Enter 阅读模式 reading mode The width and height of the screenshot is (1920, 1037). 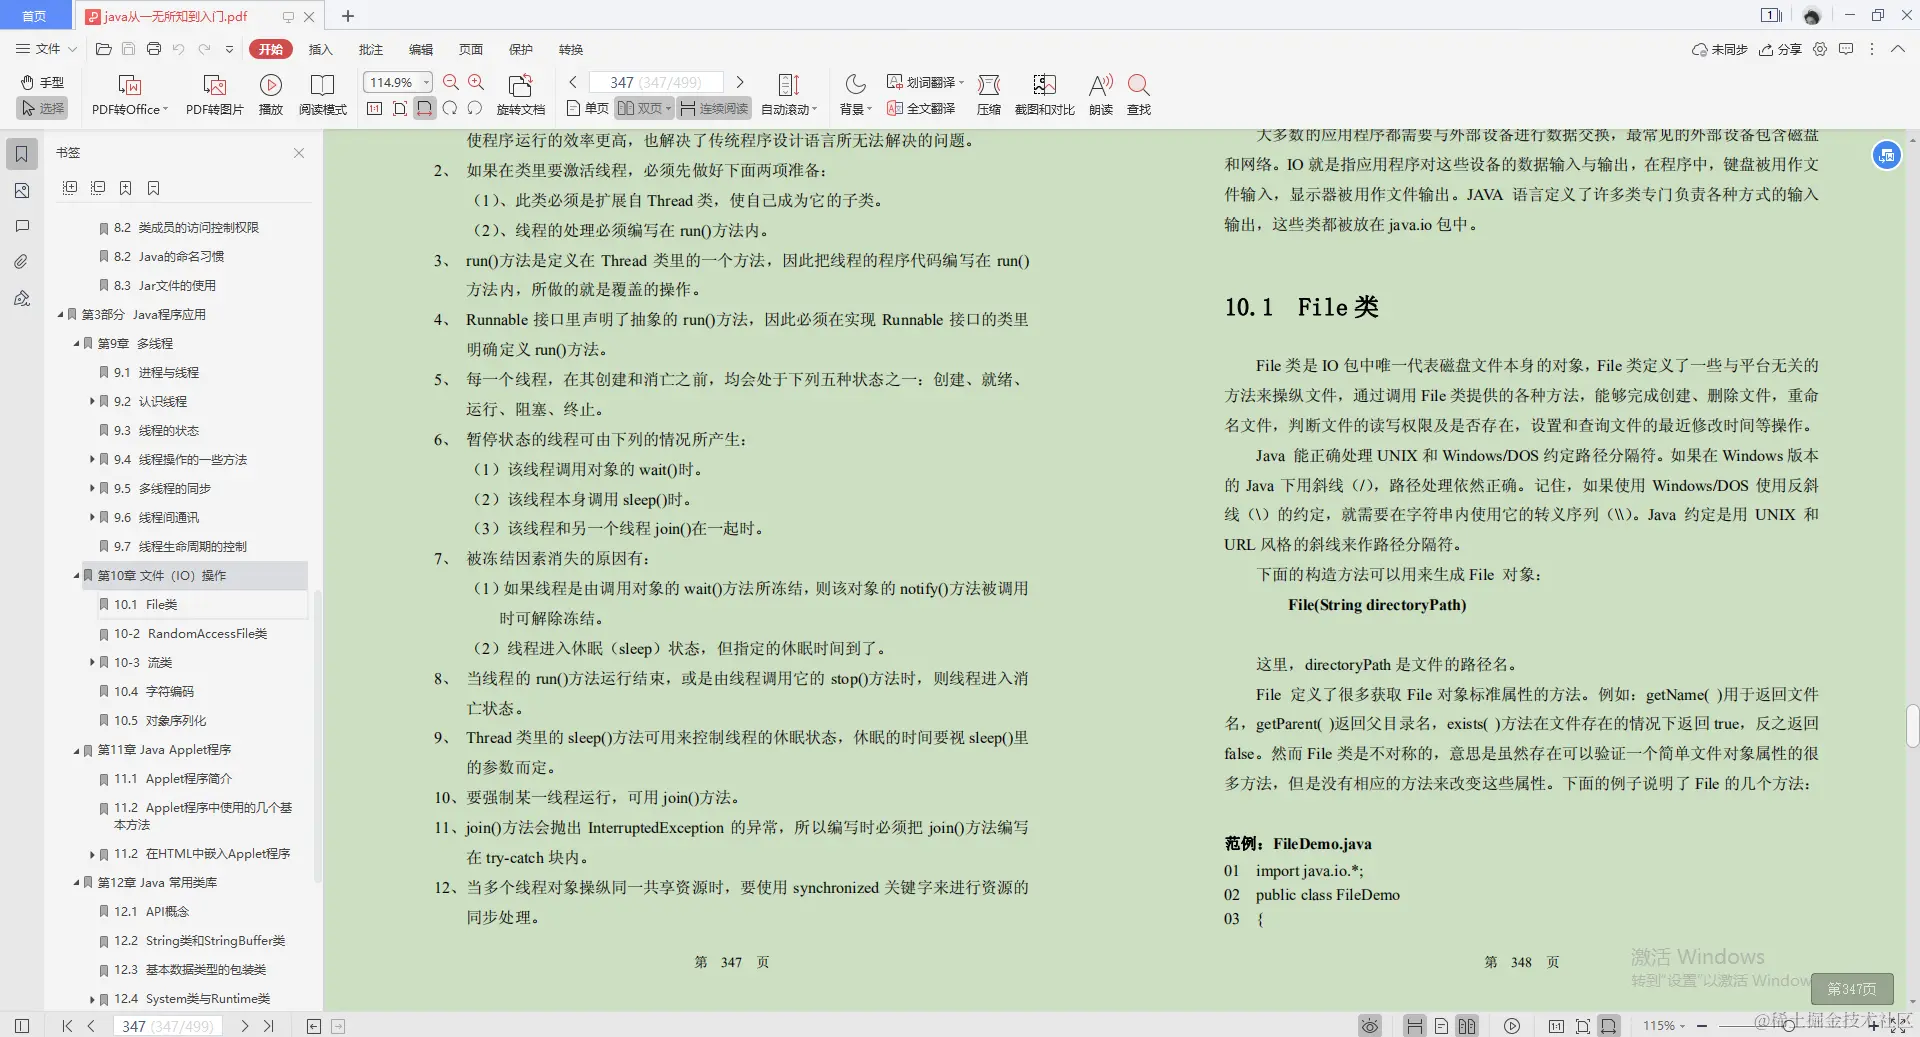point(322,93)
